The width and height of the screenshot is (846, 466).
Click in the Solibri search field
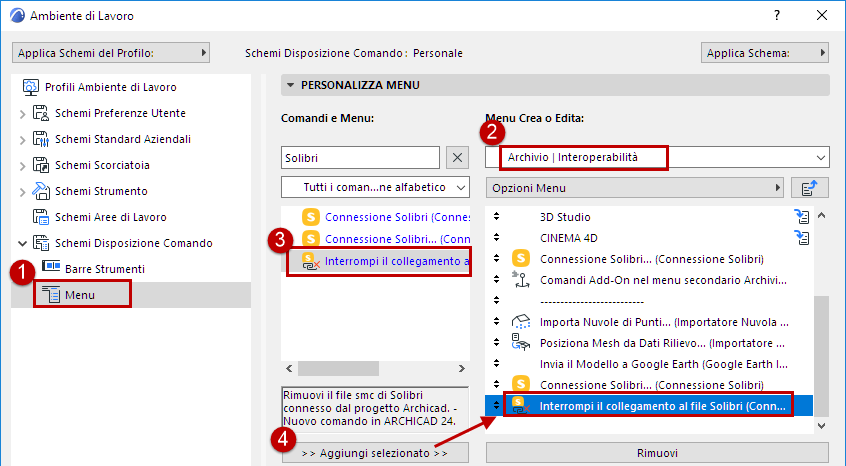point(360,158)
